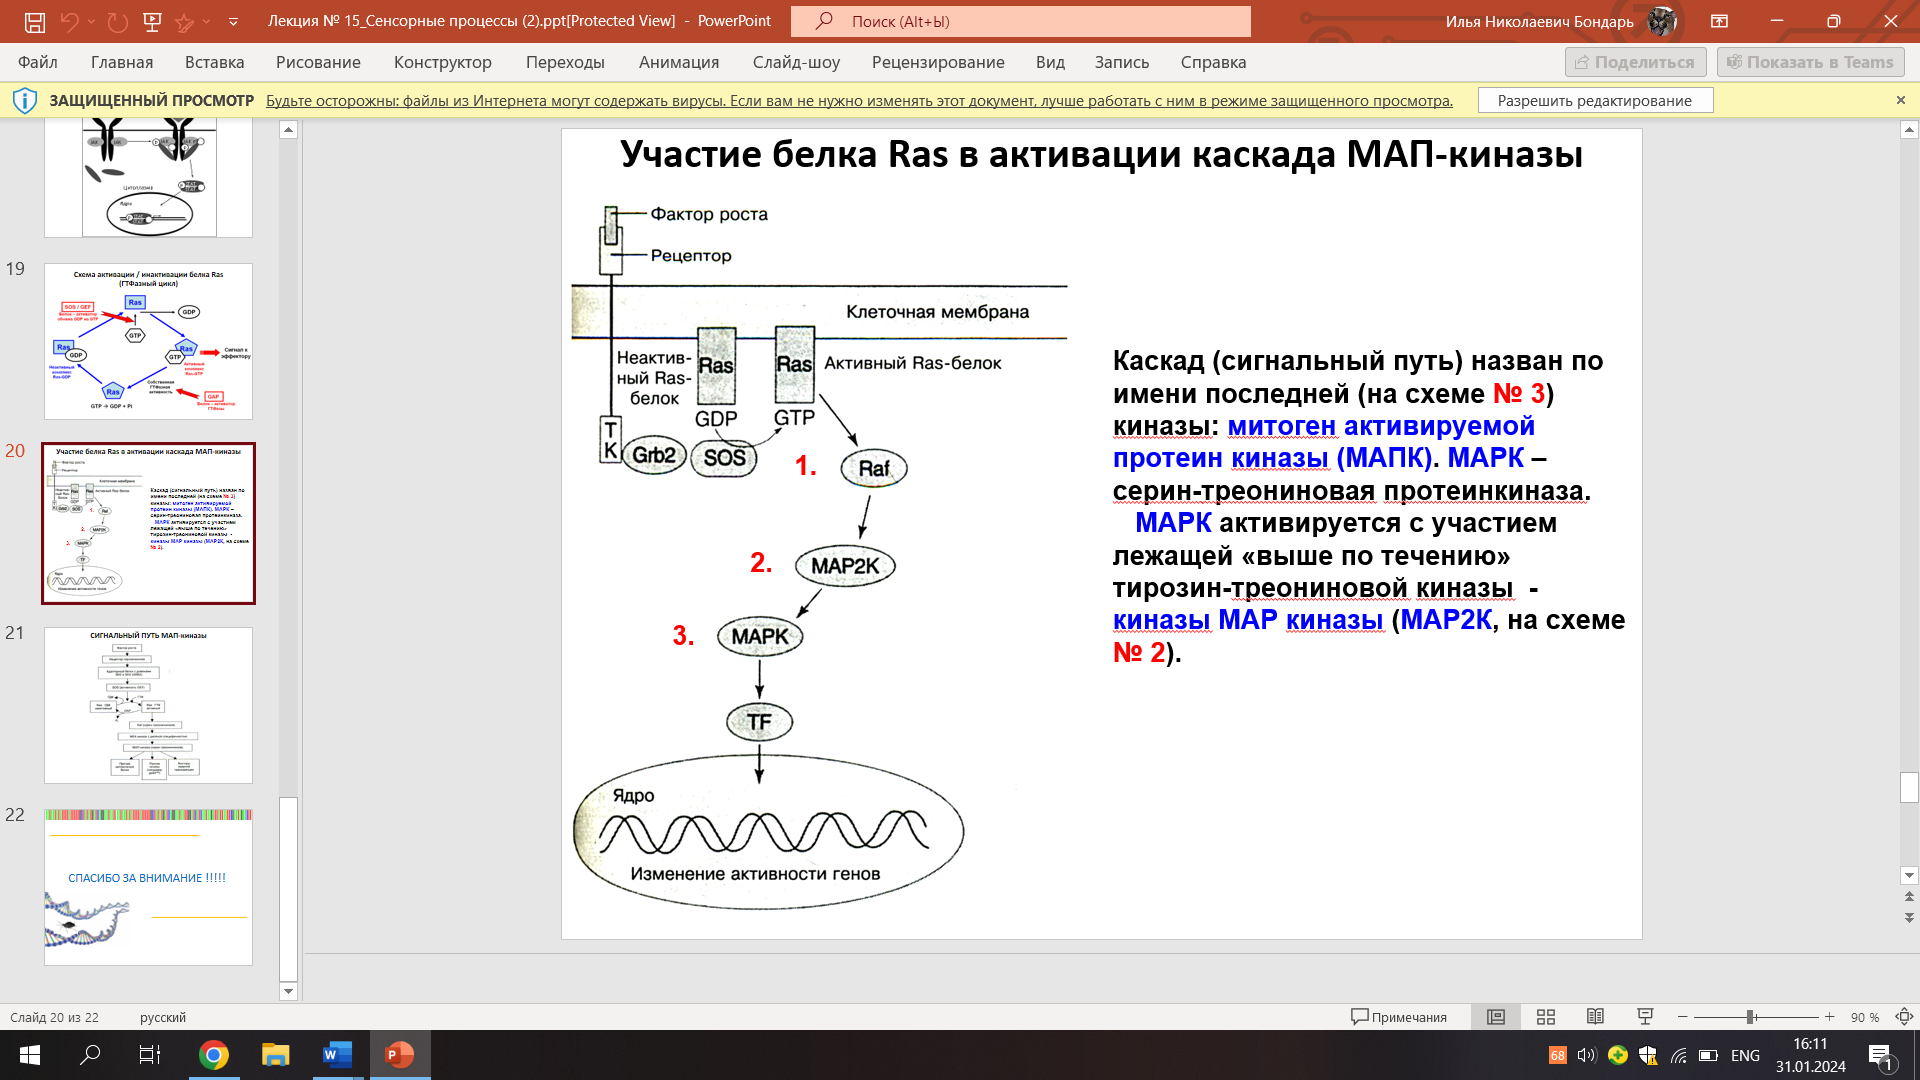This screenshot has width=1920, height=1080.
Task: Switch to the Запись tab
Action: point(1122,62)
